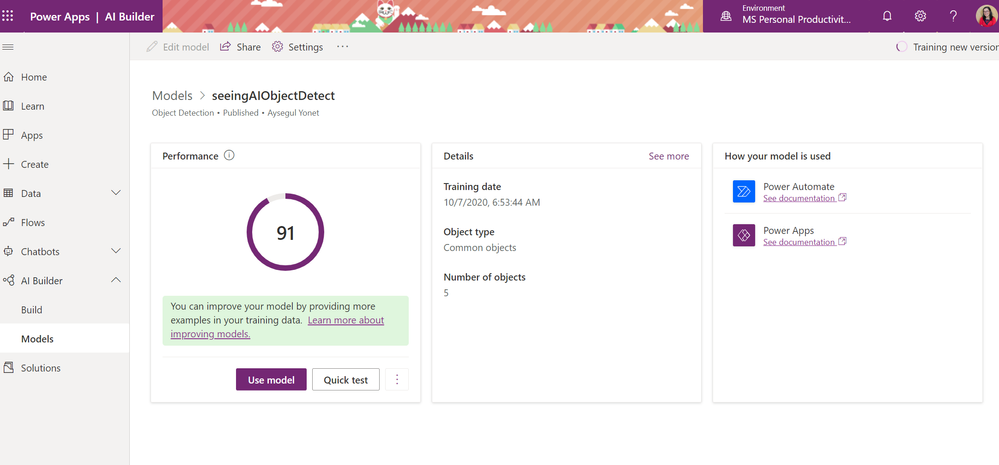Open the vertical ellipsis next to Quick test
Viewport: 999px width, 465px height.
pos(397,380)
